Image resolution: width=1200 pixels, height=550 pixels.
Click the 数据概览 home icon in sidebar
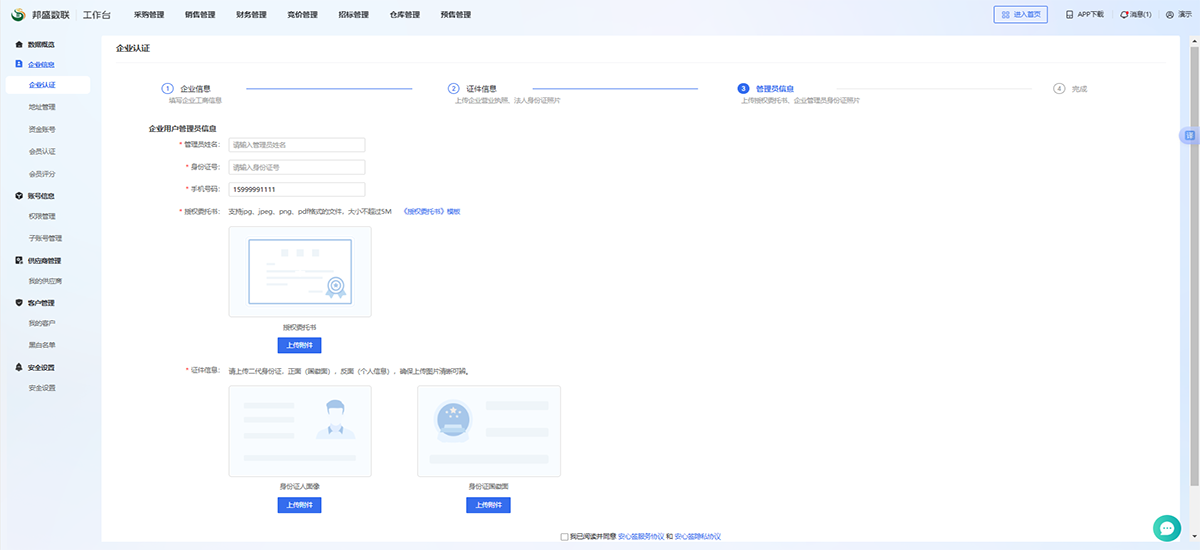point(18,45)
